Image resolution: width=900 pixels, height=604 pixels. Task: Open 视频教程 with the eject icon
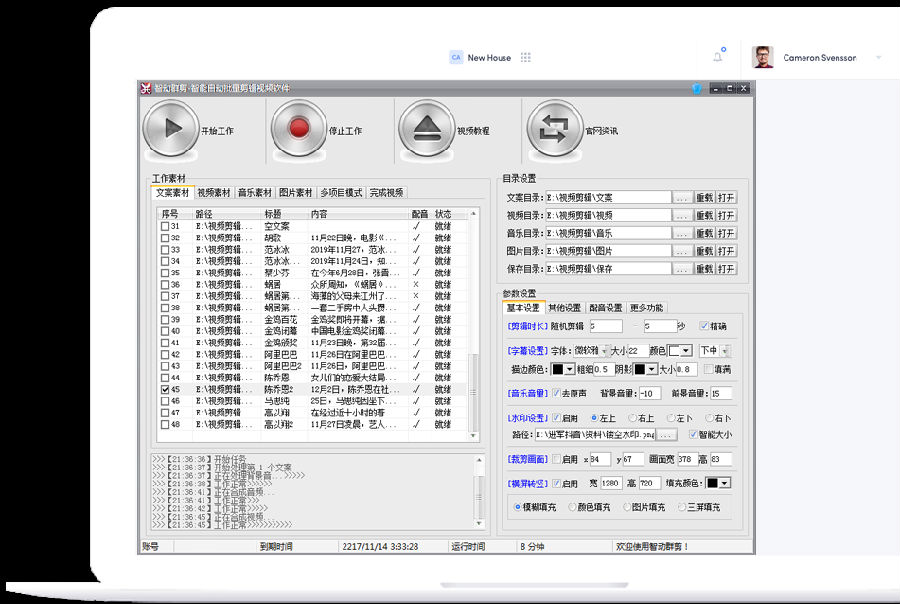coord(426,128)
